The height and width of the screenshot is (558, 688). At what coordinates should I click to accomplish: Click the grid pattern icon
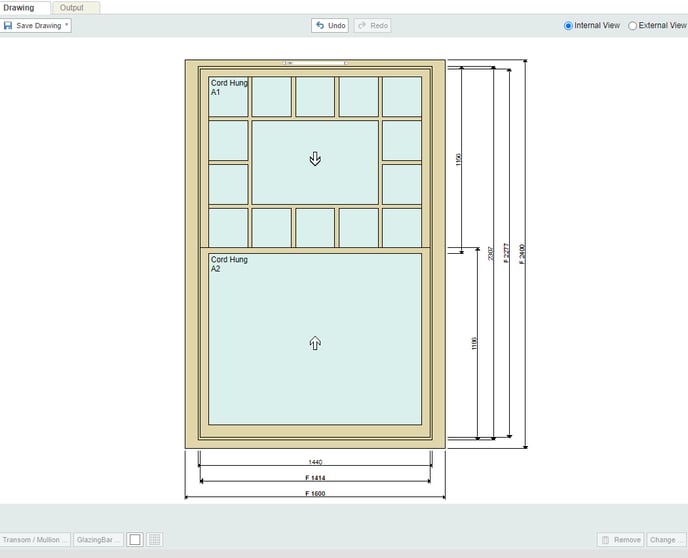tap(155, 540)
